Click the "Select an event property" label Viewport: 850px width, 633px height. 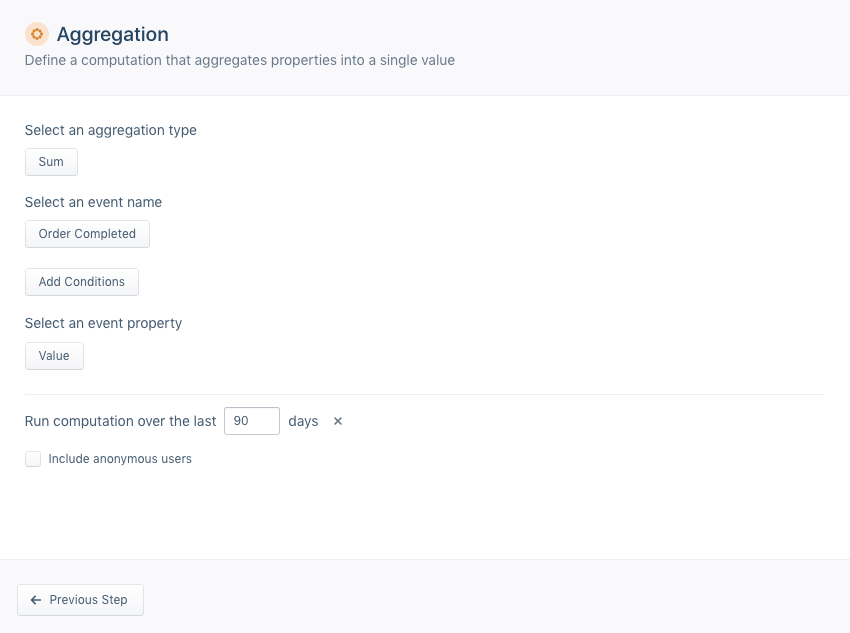coord(103,323)
